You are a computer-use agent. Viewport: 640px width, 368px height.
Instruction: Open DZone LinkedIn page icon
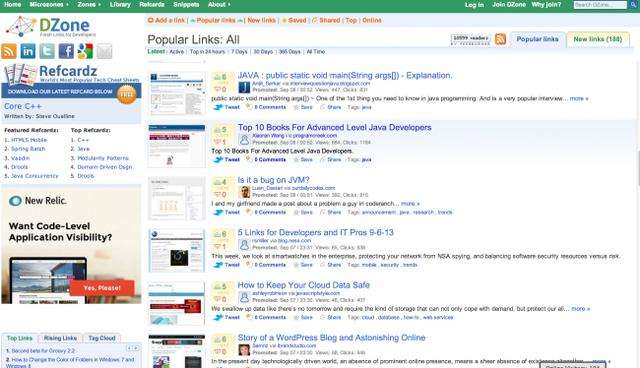coord(28,51)
